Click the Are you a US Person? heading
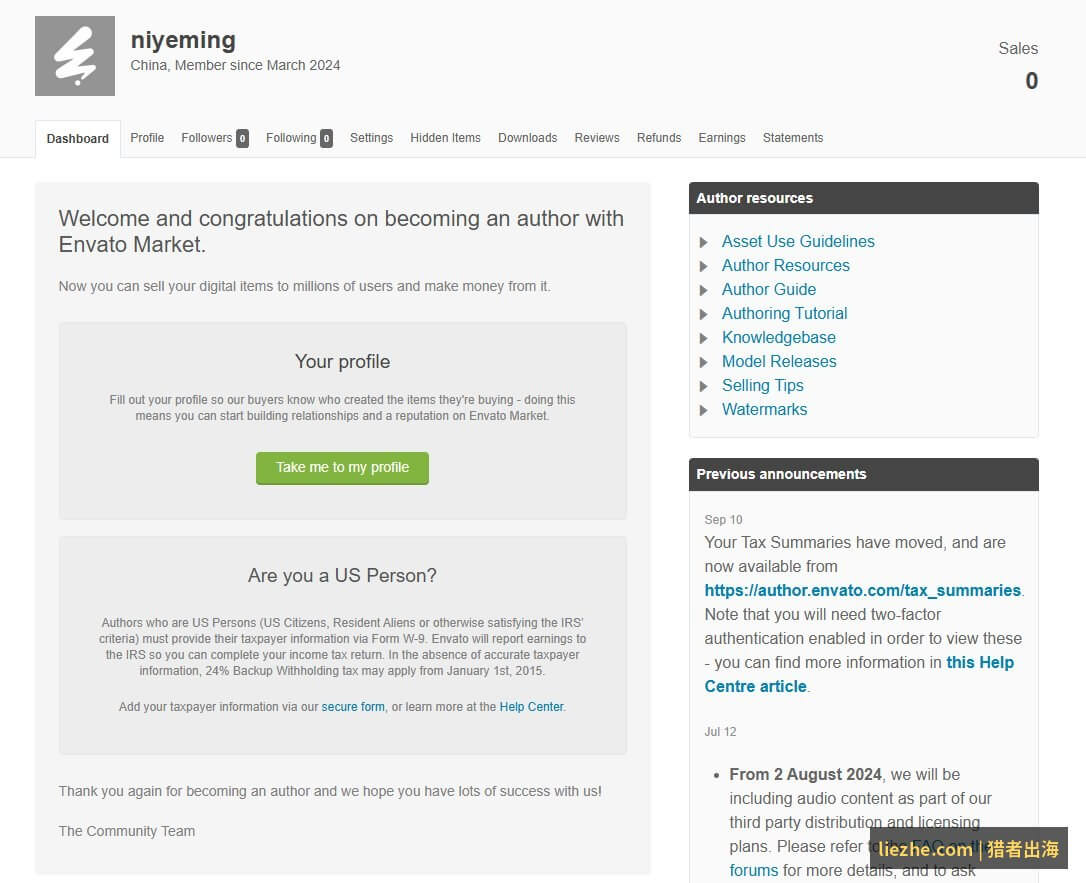This screenshot has width=1086, height=883. click(342, 576)
